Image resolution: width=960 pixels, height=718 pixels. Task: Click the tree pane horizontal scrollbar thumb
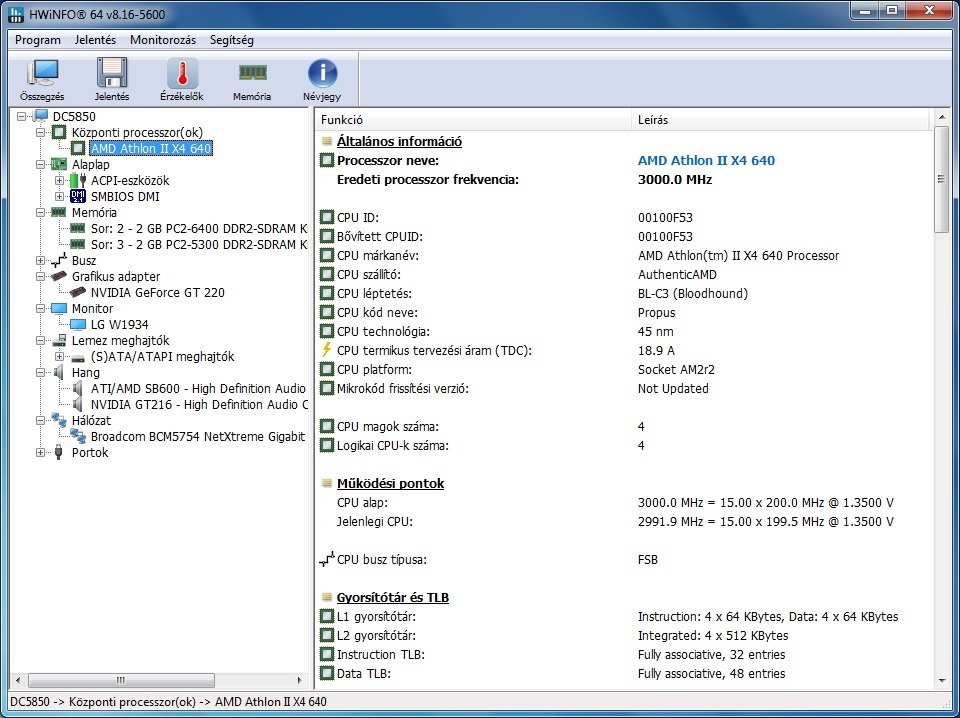(121, 680)
